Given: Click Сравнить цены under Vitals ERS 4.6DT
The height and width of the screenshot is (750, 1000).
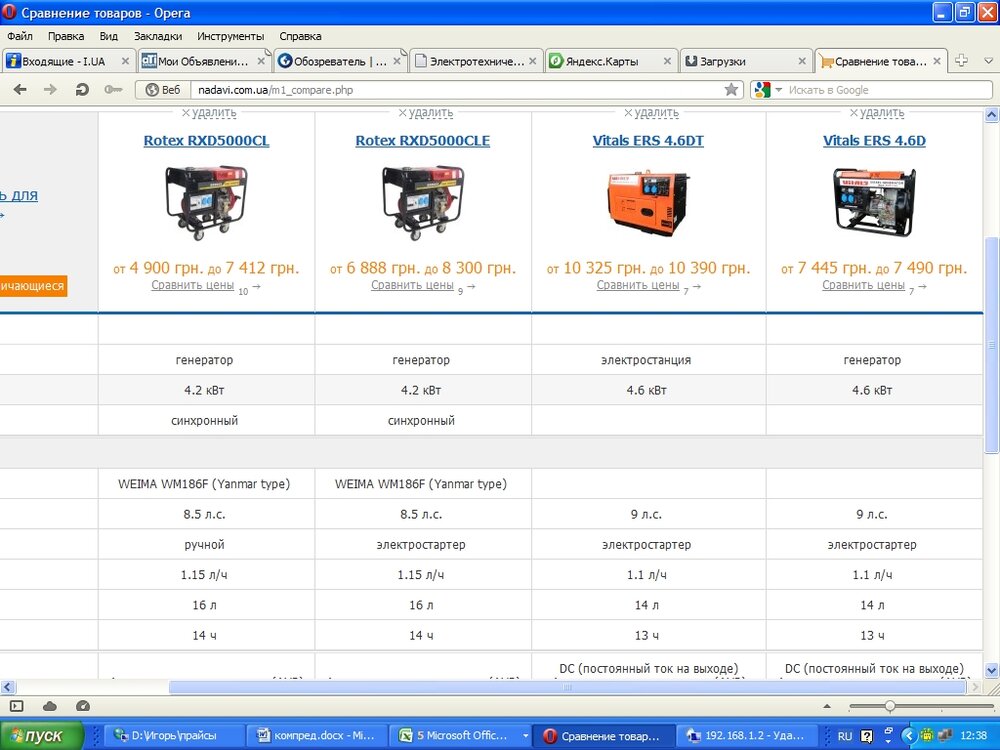Looking at the screenshot, I should point(638,285).
